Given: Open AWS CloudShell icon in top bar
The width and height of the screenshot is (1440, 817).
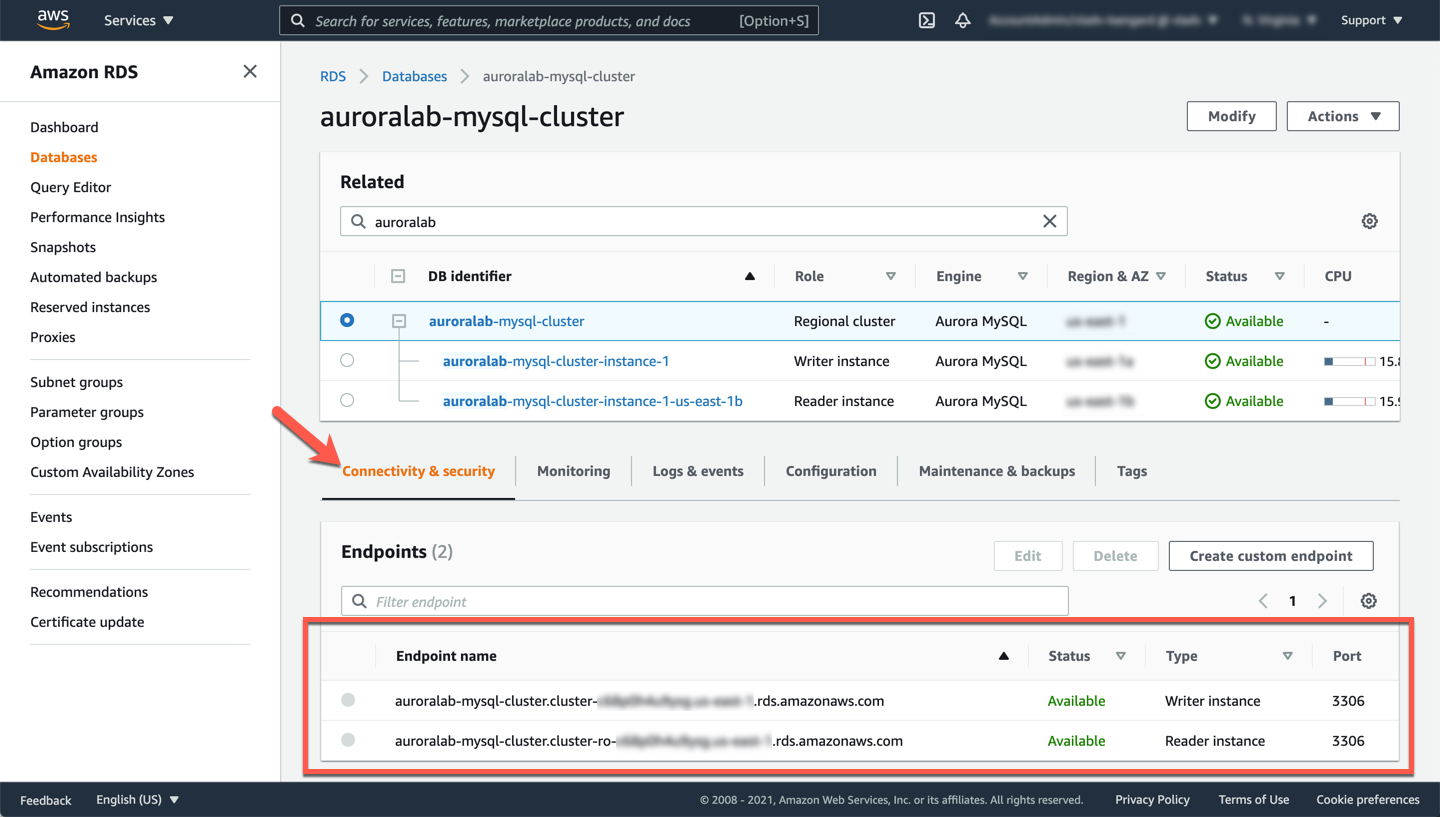Looking at the screenshot, I should [x=927, y=20].
